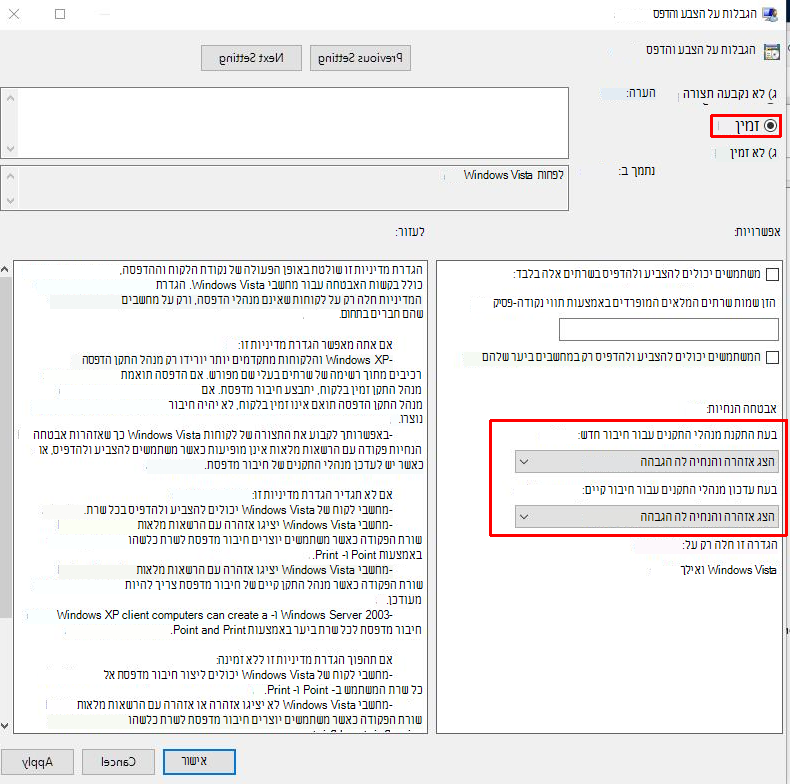The height and width of the screenshot is (784, 790).
Task: Click the mirrored Next Setting button
Action: pyautogui.click(x=251, y=58)
